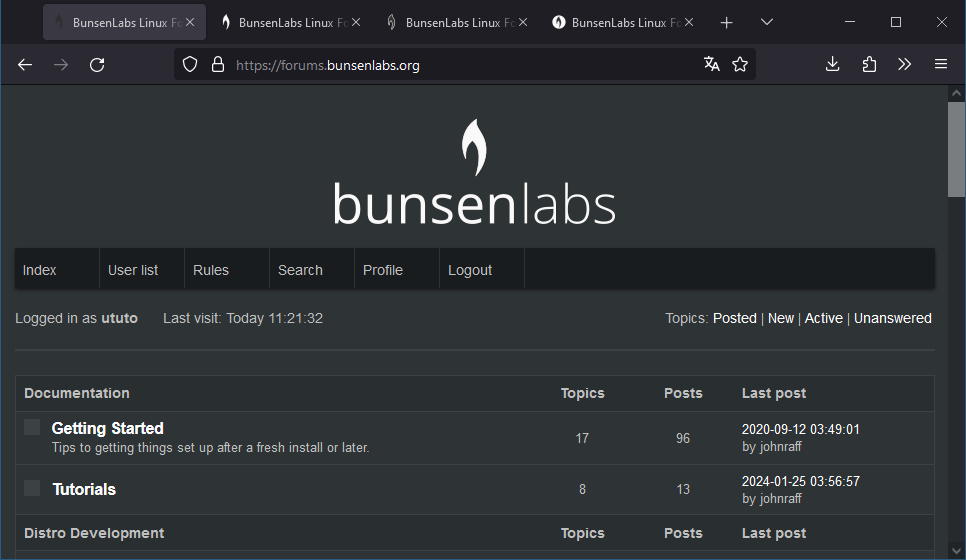Close the third BunsenLabs tab
This screenshot has height=560, width=966.
point(522,22)
